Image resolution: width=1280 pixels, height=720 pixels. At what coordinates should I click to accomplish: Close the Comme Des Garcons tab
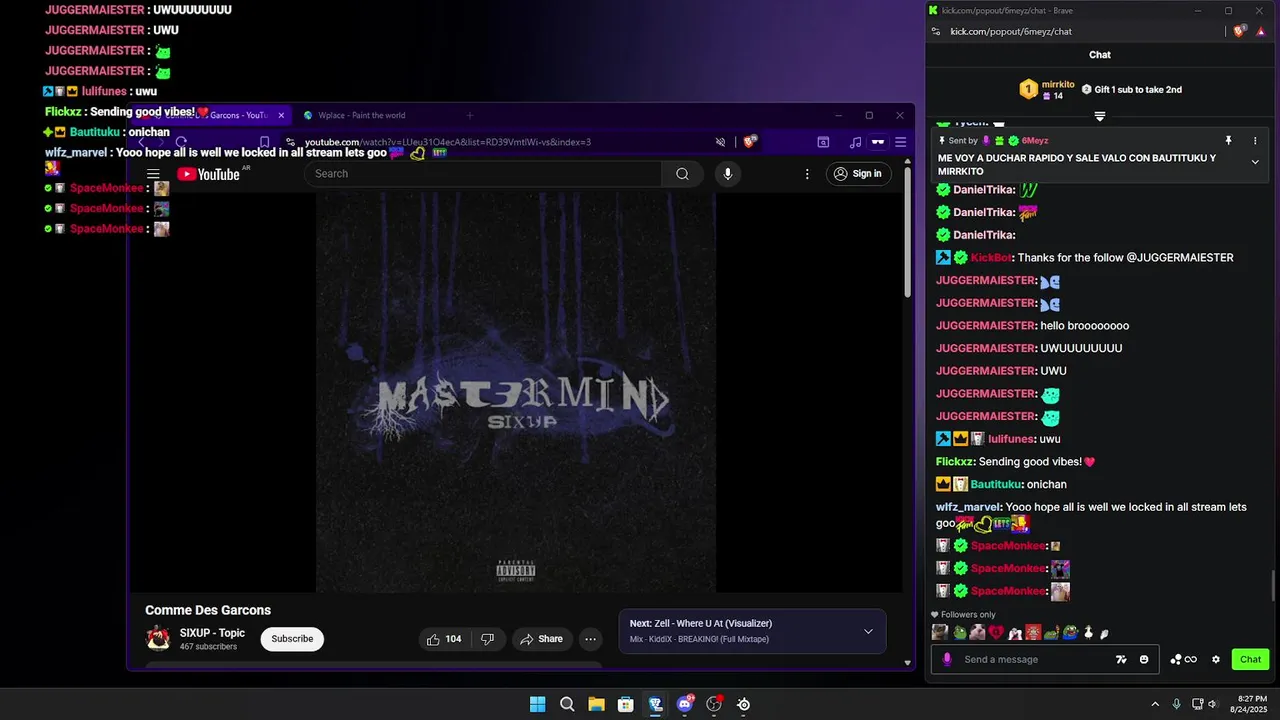(x=281, y=115)
